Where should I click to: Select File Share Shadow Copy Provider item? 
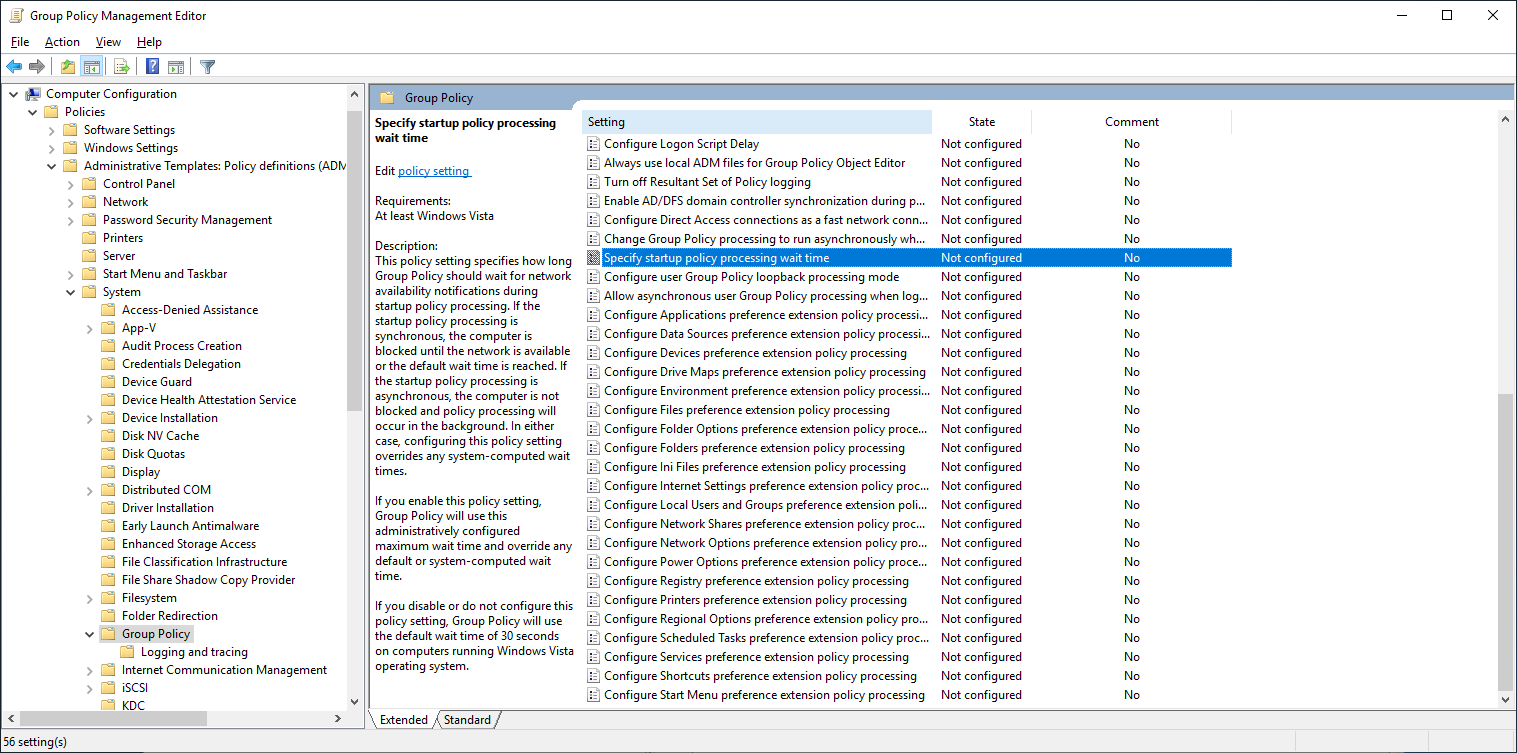click(208, 580)
